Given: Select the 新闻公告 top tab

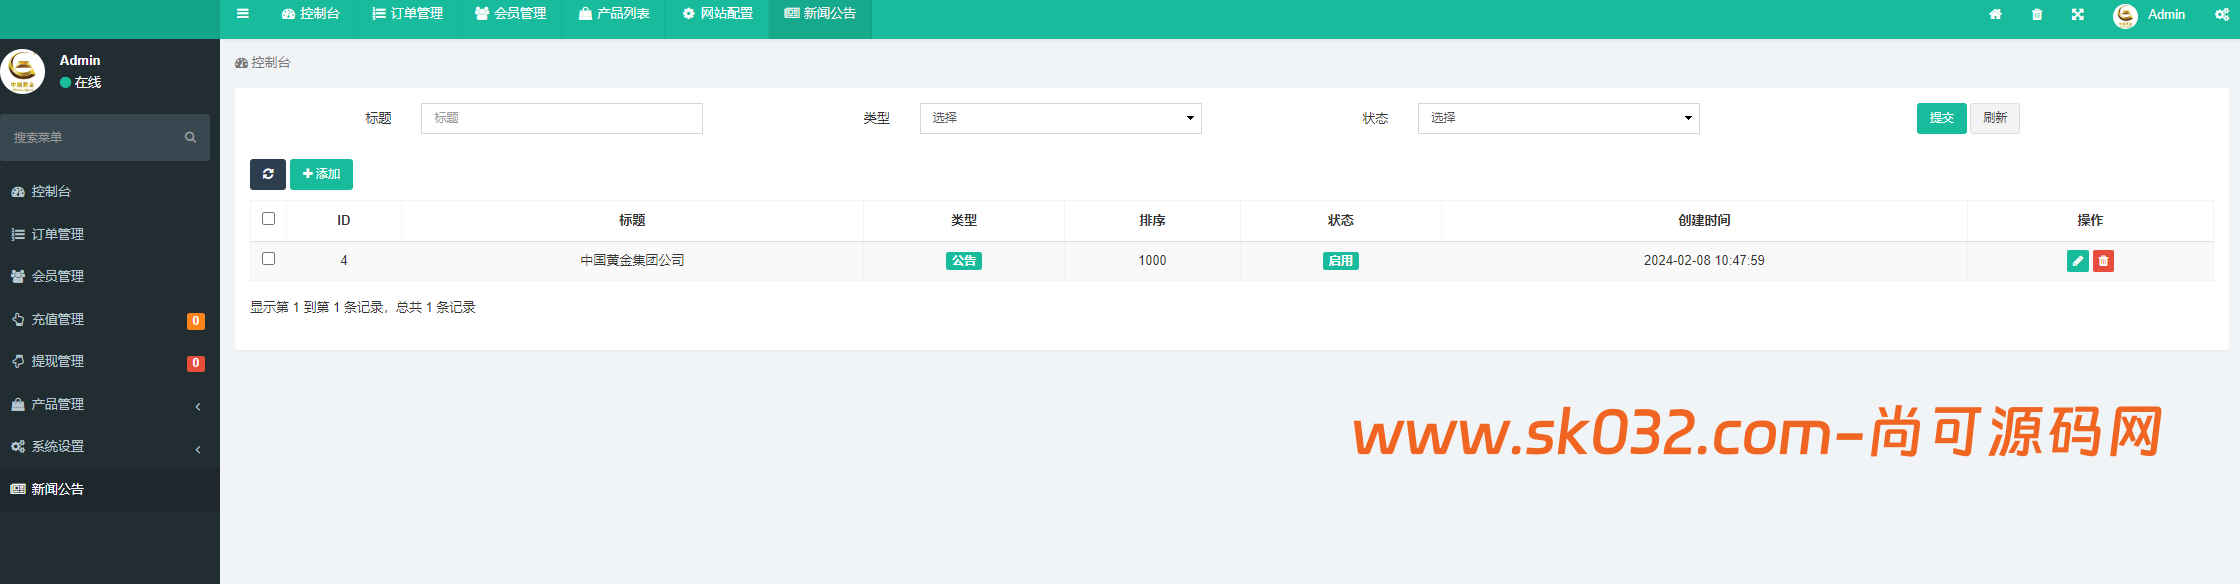Looking at the screenshot, I should 820,14.
